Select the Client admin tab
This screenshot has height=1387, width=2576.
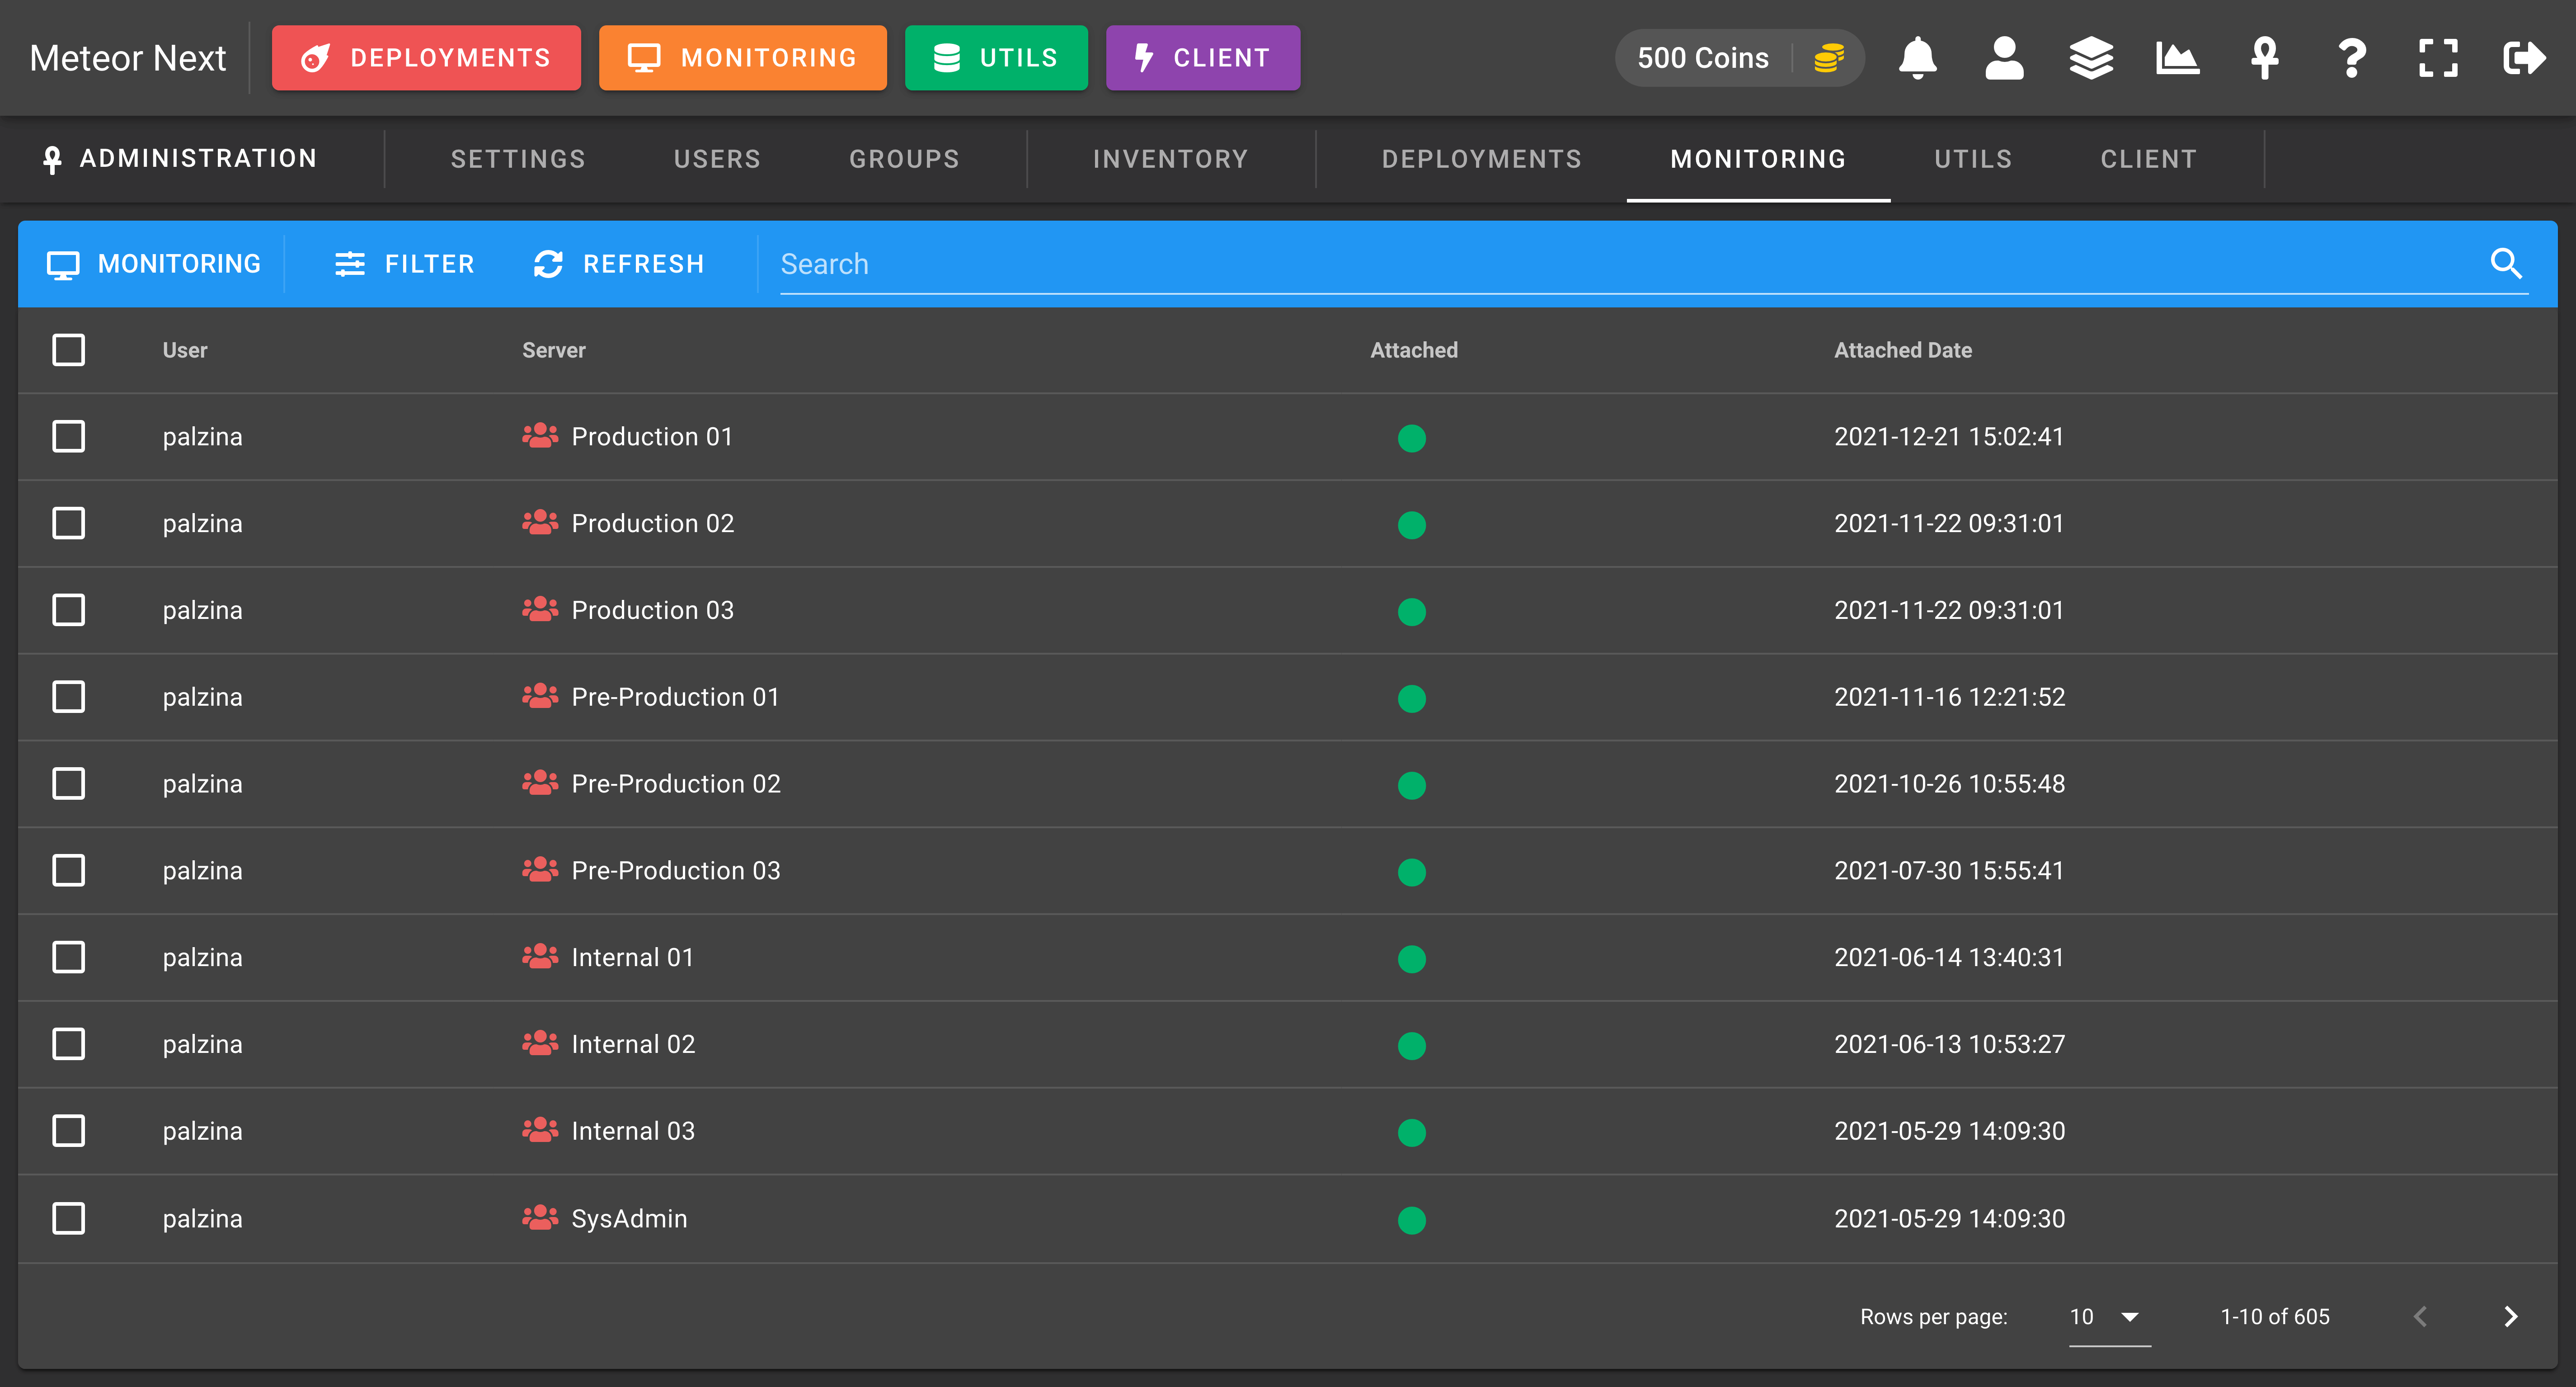tap(2148, 159)
